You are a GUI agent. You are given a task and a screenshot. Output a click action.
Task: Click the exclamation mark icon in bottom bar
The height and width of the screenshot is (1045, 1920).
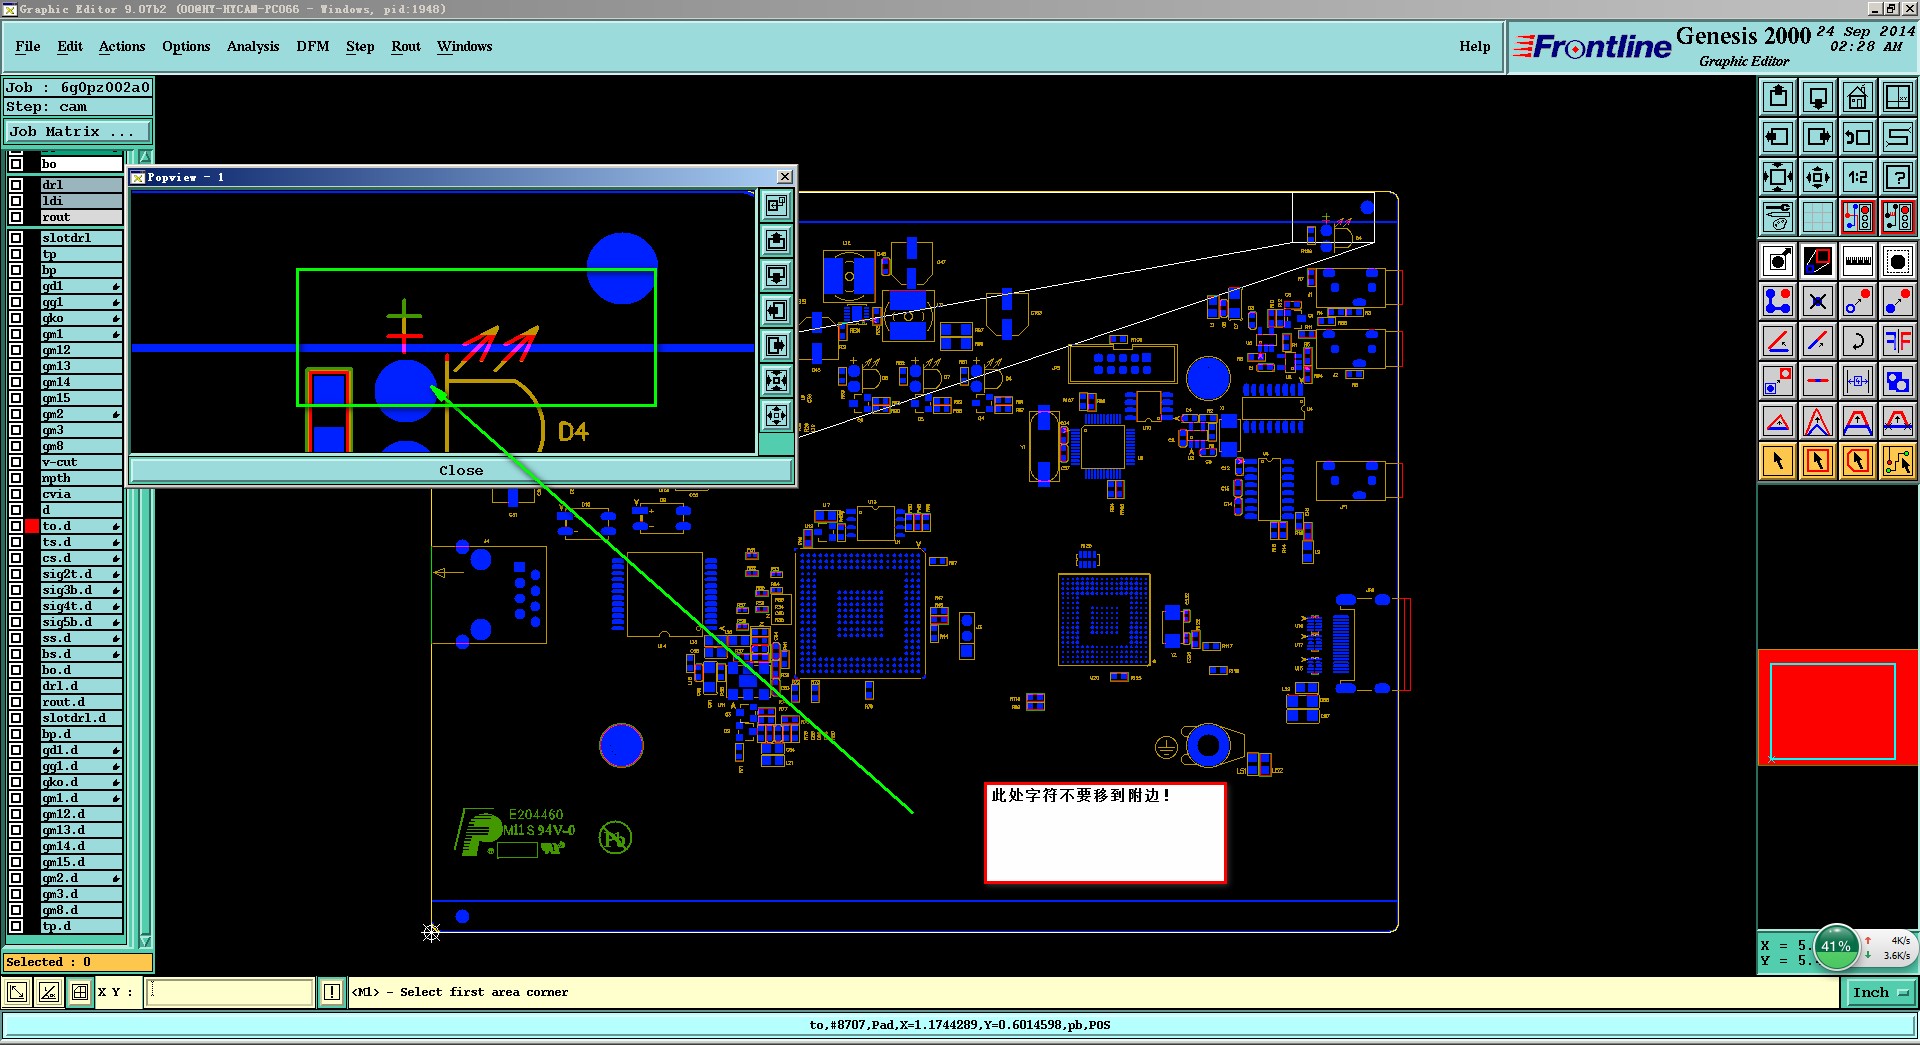[x=332, y=992]
